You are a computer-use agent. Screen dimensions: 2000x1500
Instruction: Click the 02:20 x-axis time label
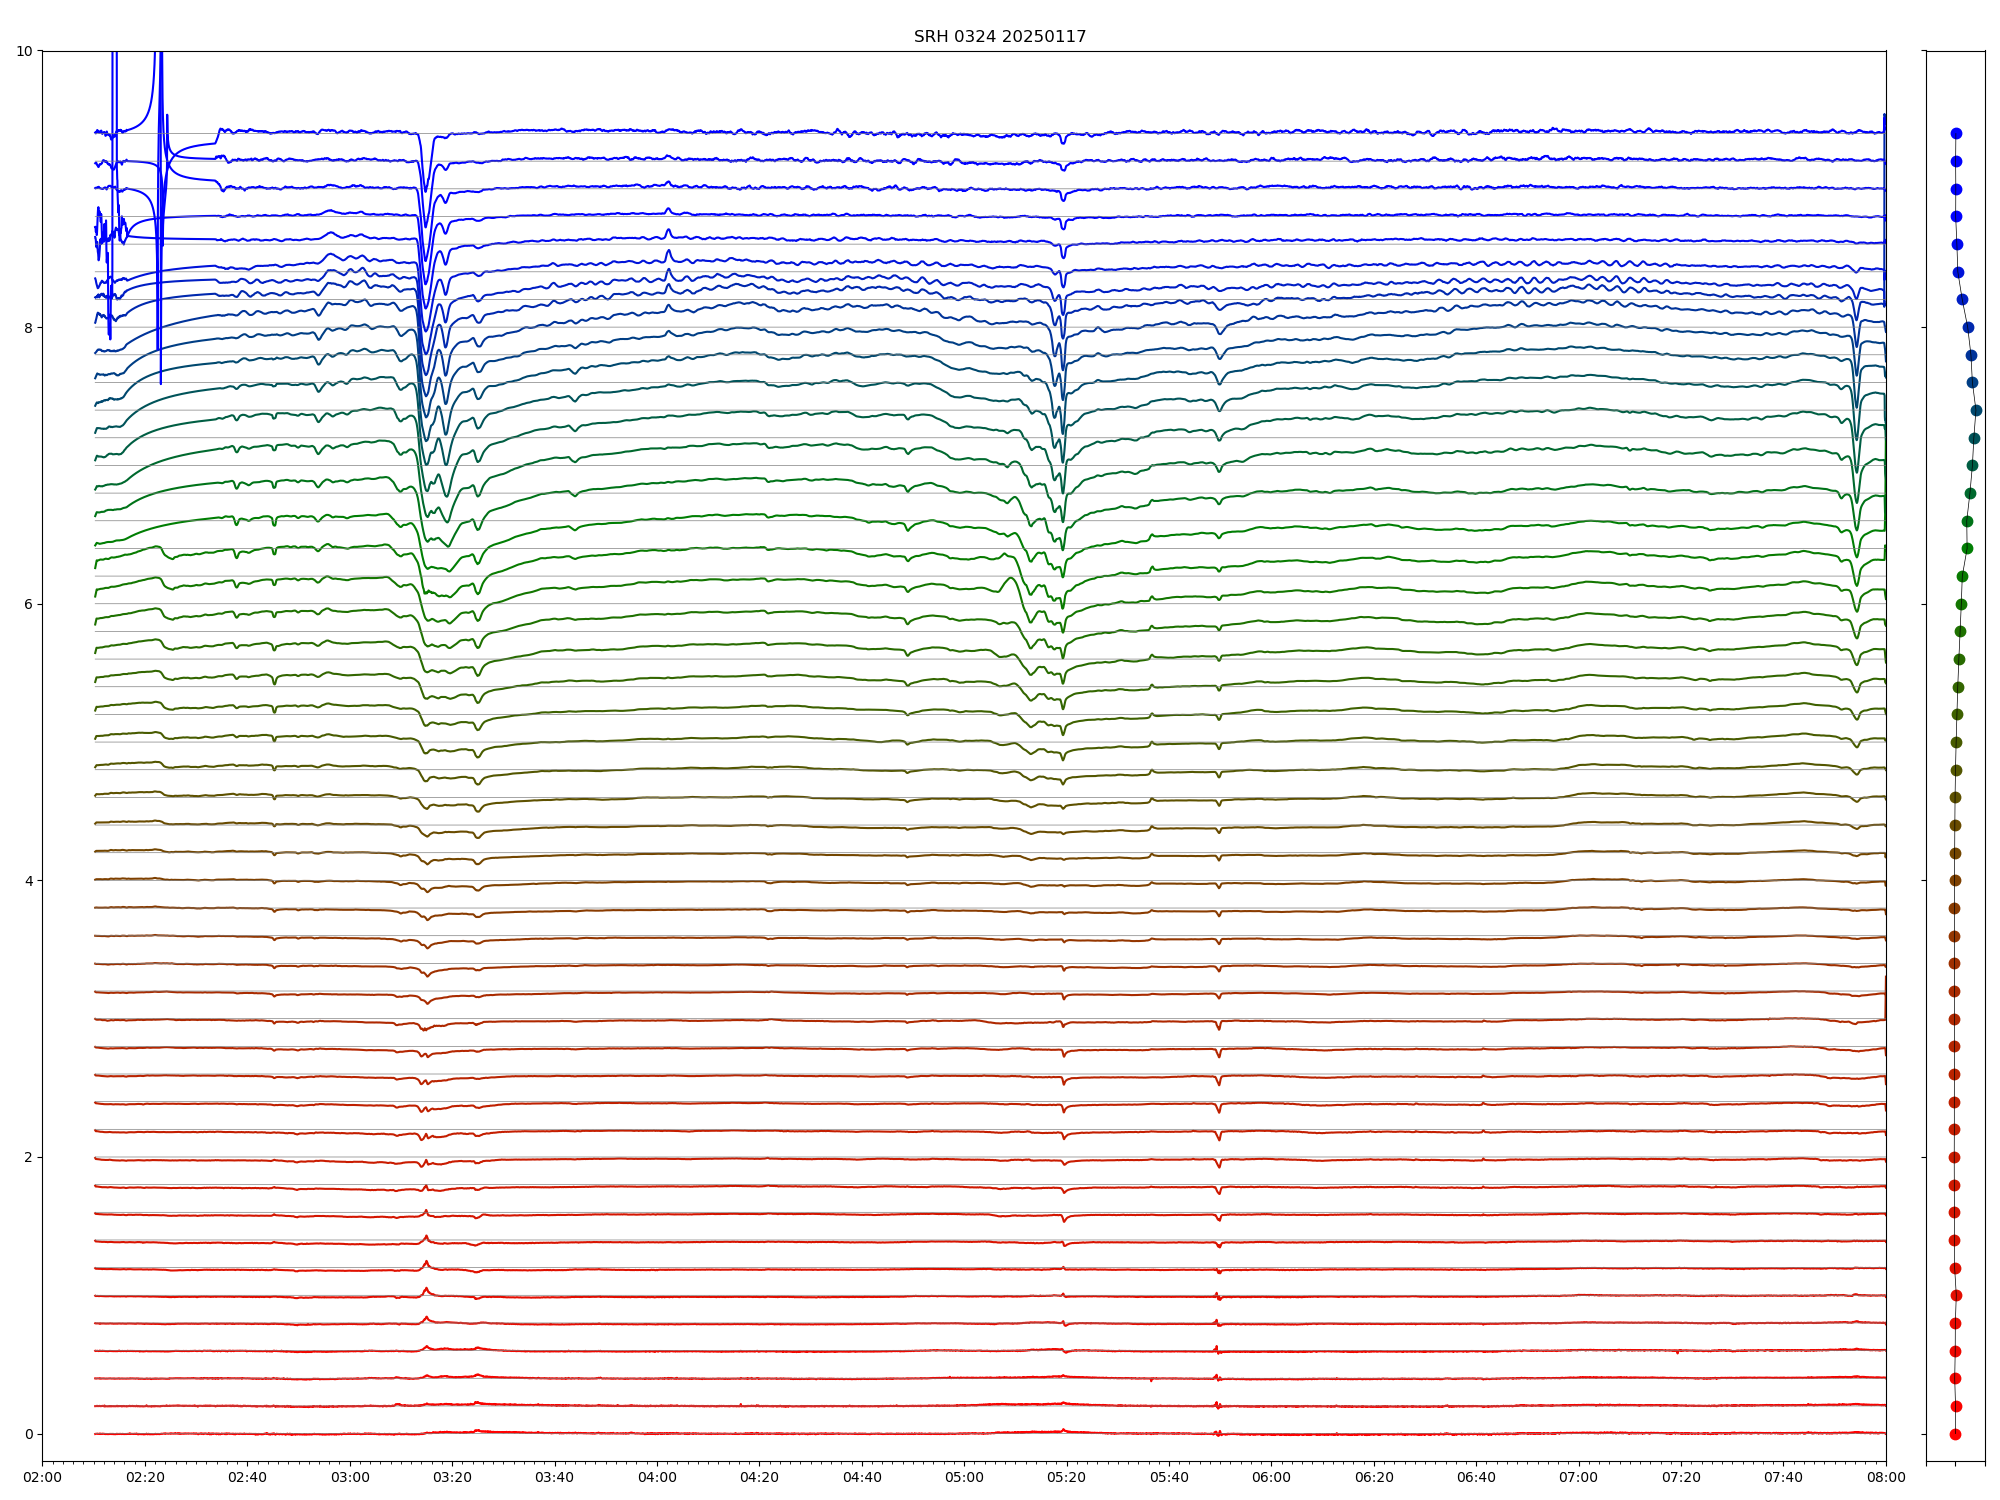(145, 1478)
